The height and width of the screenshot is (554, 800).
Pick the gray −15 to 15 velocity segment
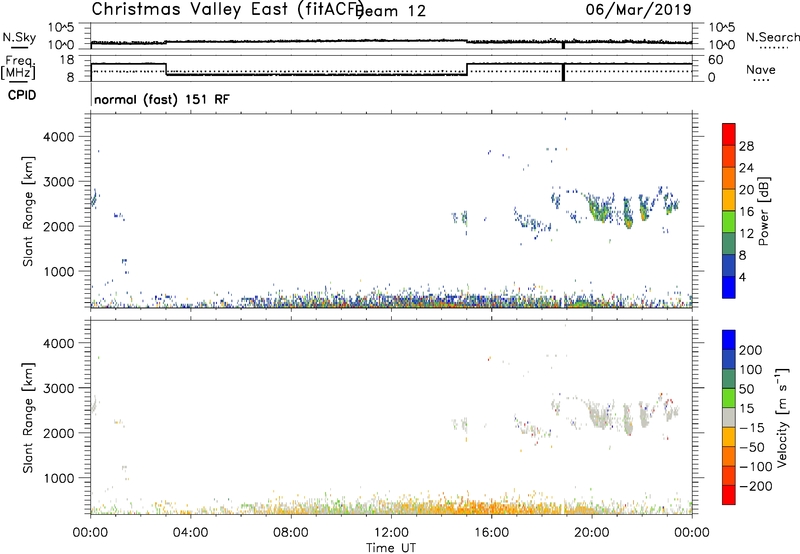(x=729, y=417)
